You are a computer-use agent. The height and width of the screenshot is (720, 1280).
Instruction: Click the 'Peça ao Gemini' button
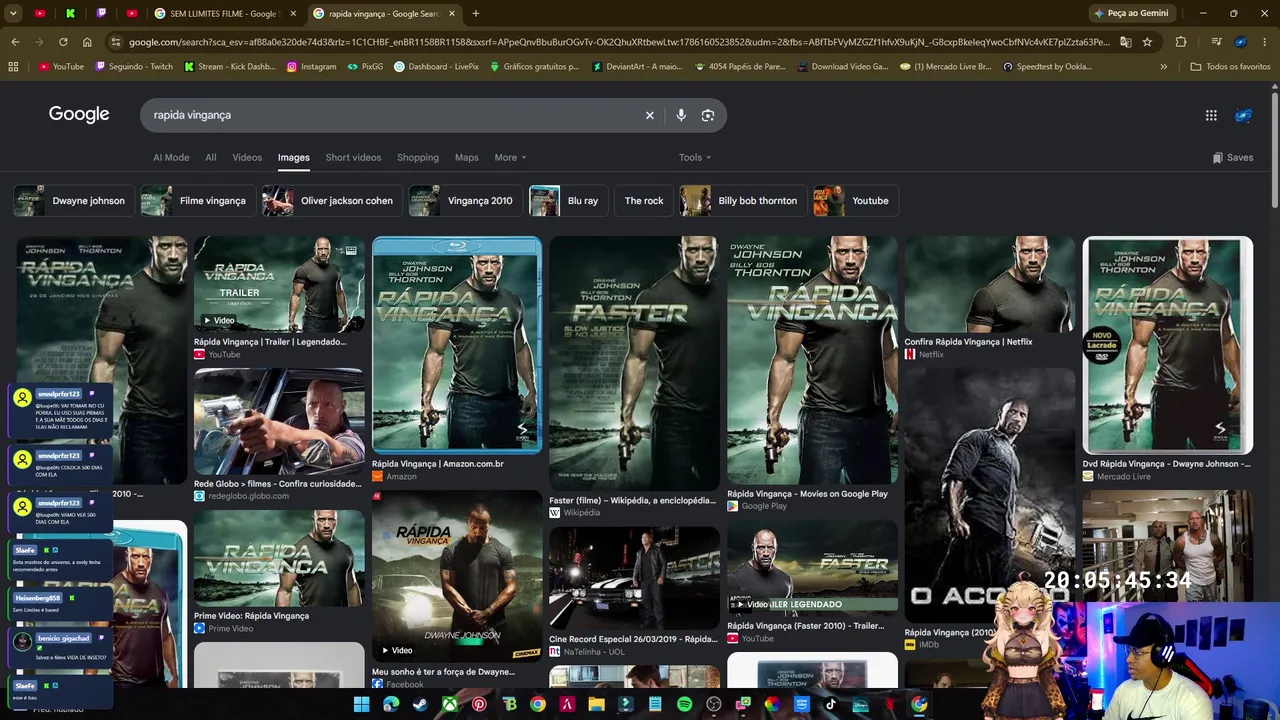tap(1131, 14)
